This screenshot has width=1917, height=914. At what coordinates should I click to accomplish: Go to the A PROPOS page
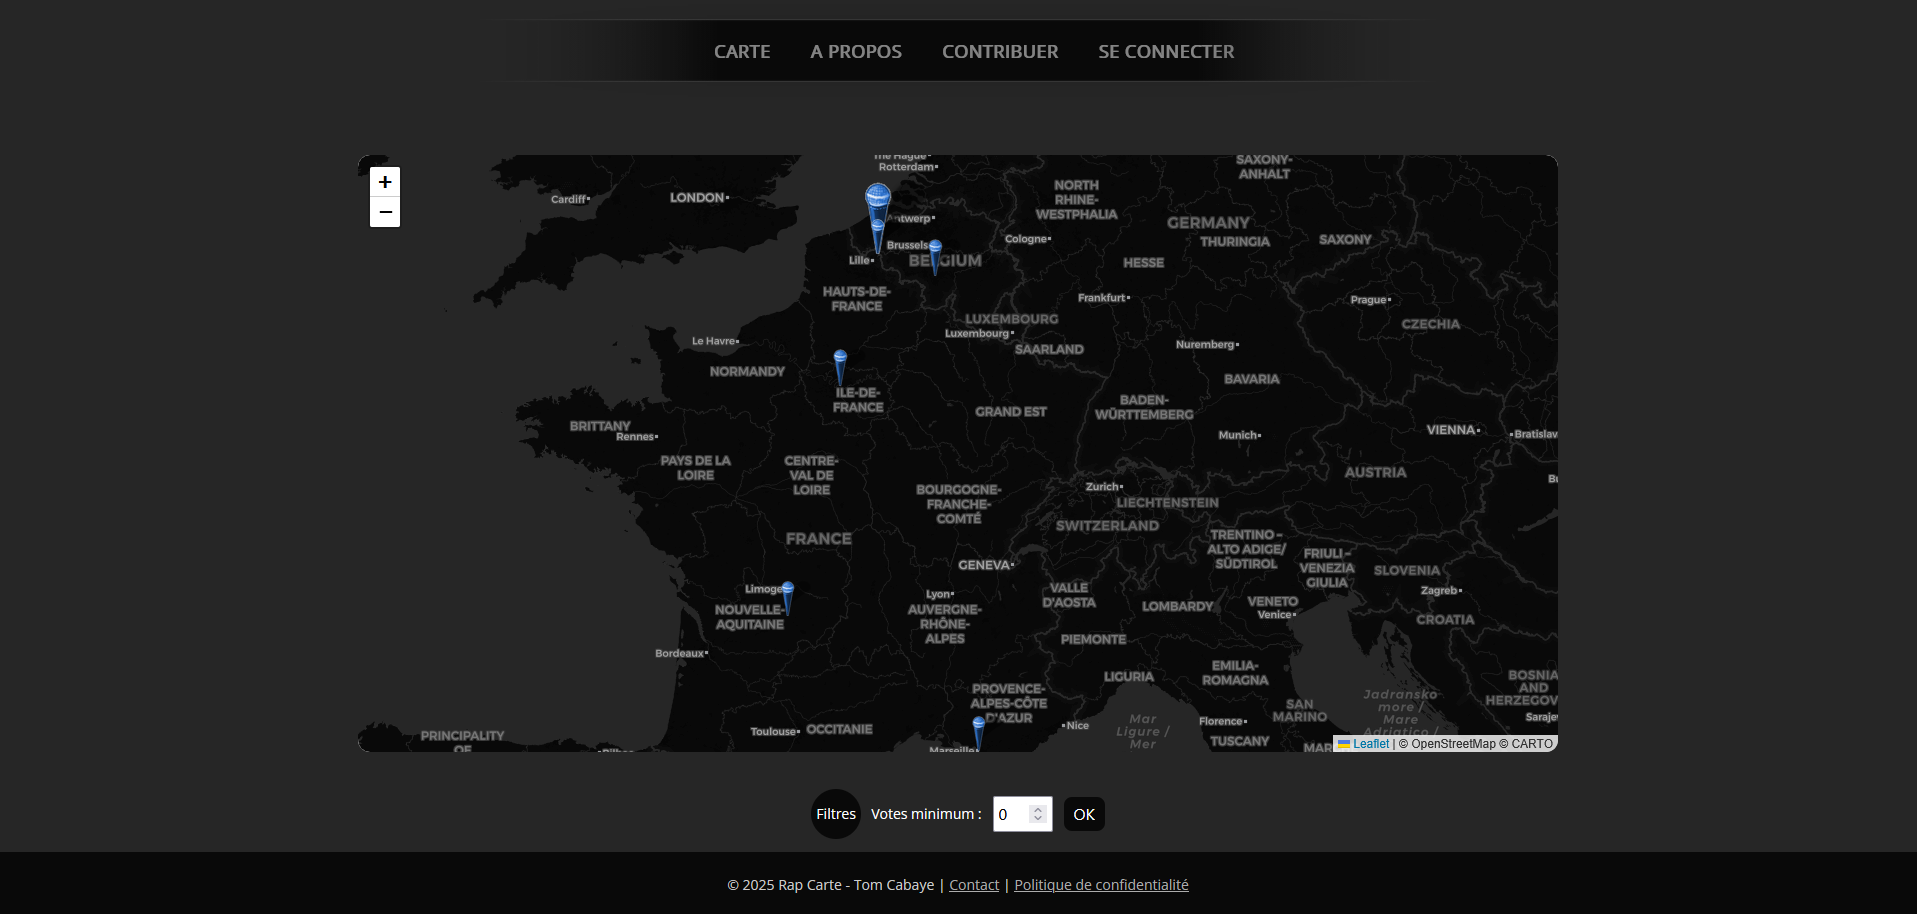pos(856,52)
